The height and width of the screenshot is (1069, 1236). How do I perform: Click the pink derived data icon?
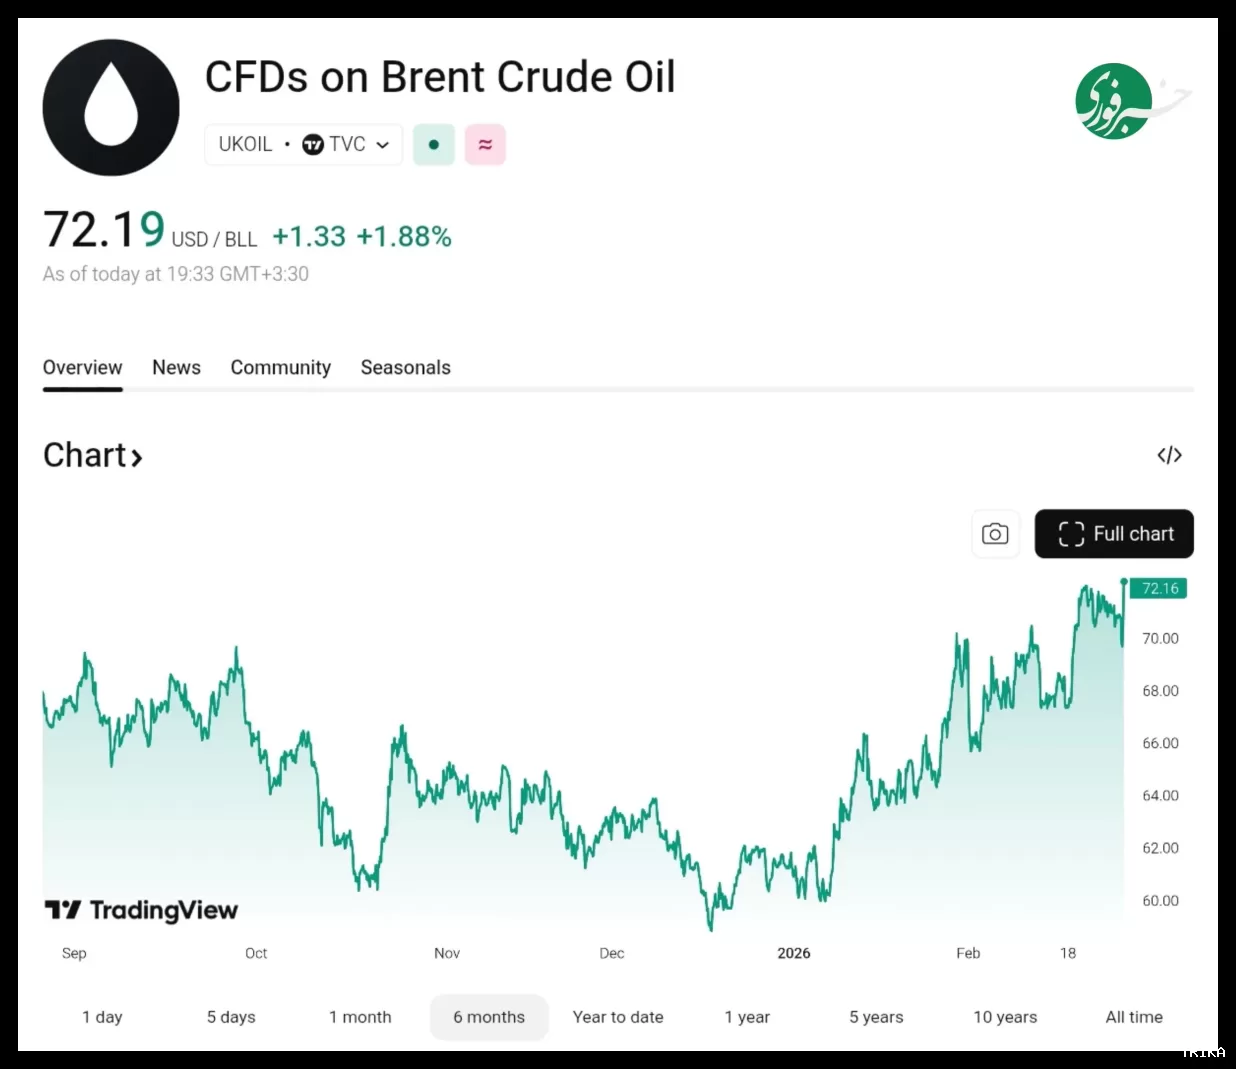coord(485,145)
